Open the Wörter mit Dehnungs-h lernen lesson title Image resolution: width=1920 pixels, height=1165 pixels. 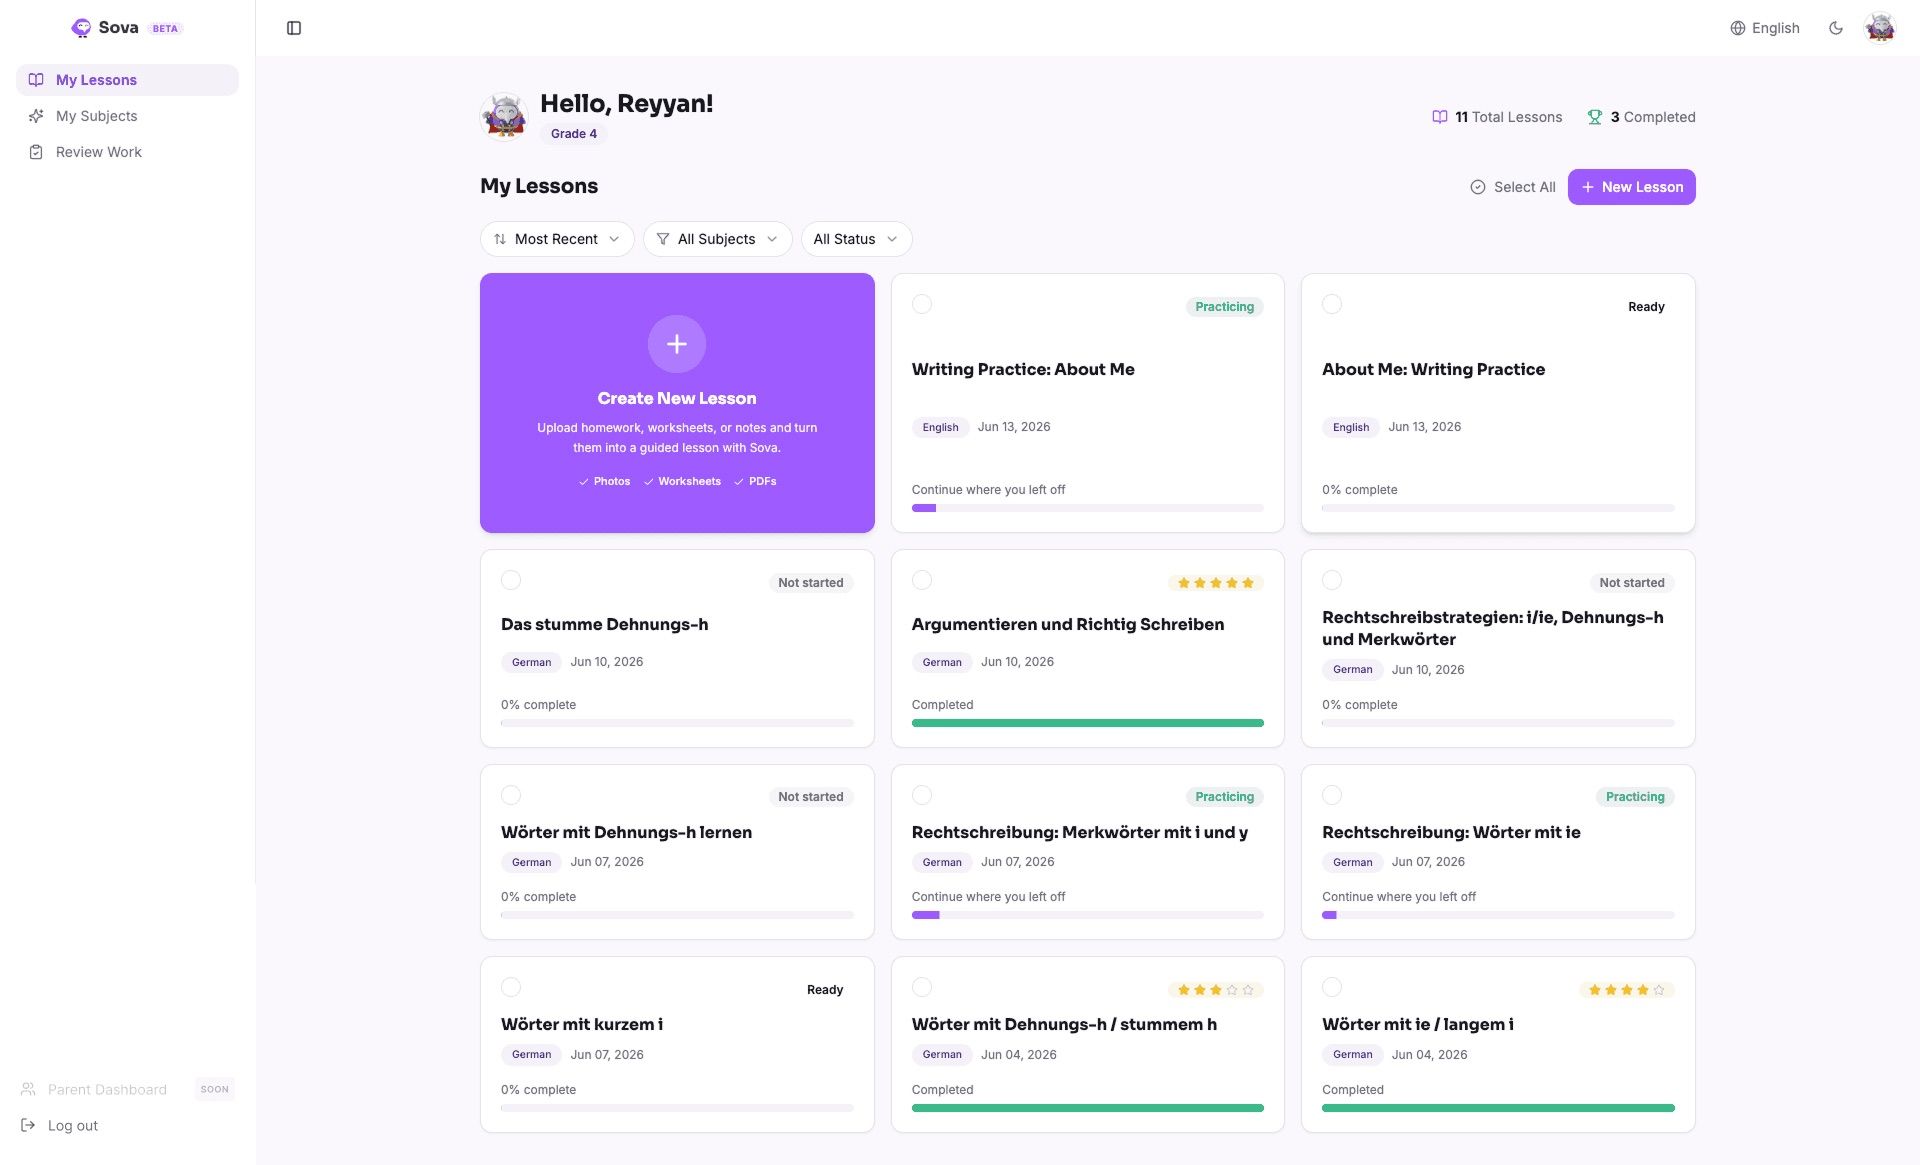coord(626,832)
